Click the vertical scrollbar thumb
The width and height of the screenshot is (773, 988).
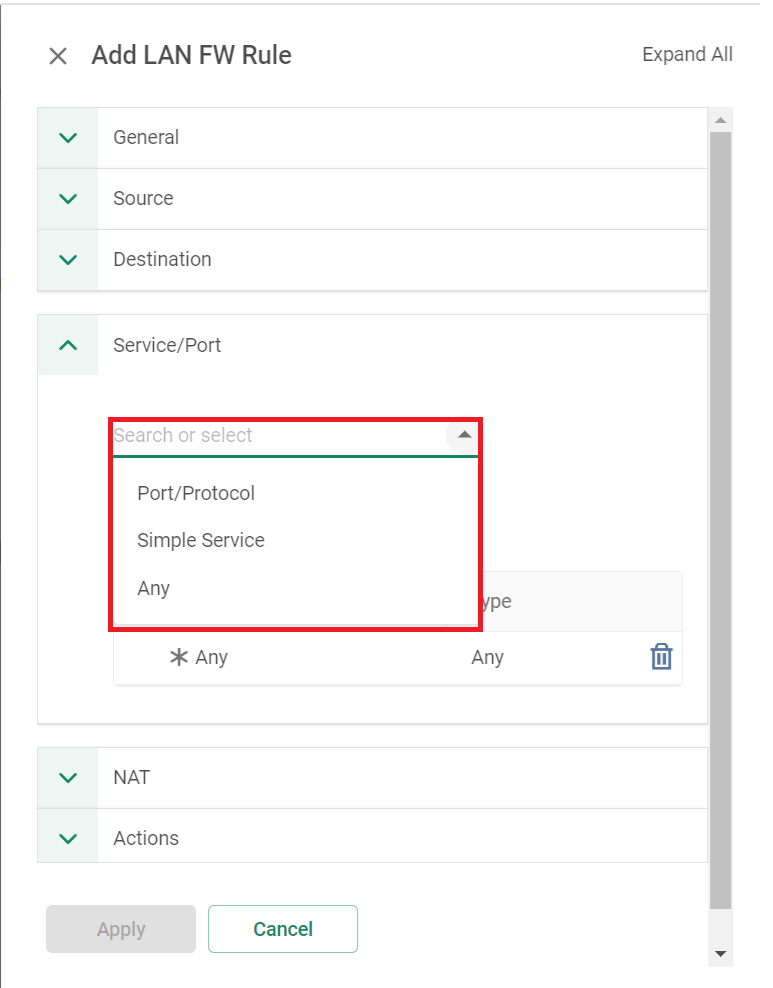[721, 520]
